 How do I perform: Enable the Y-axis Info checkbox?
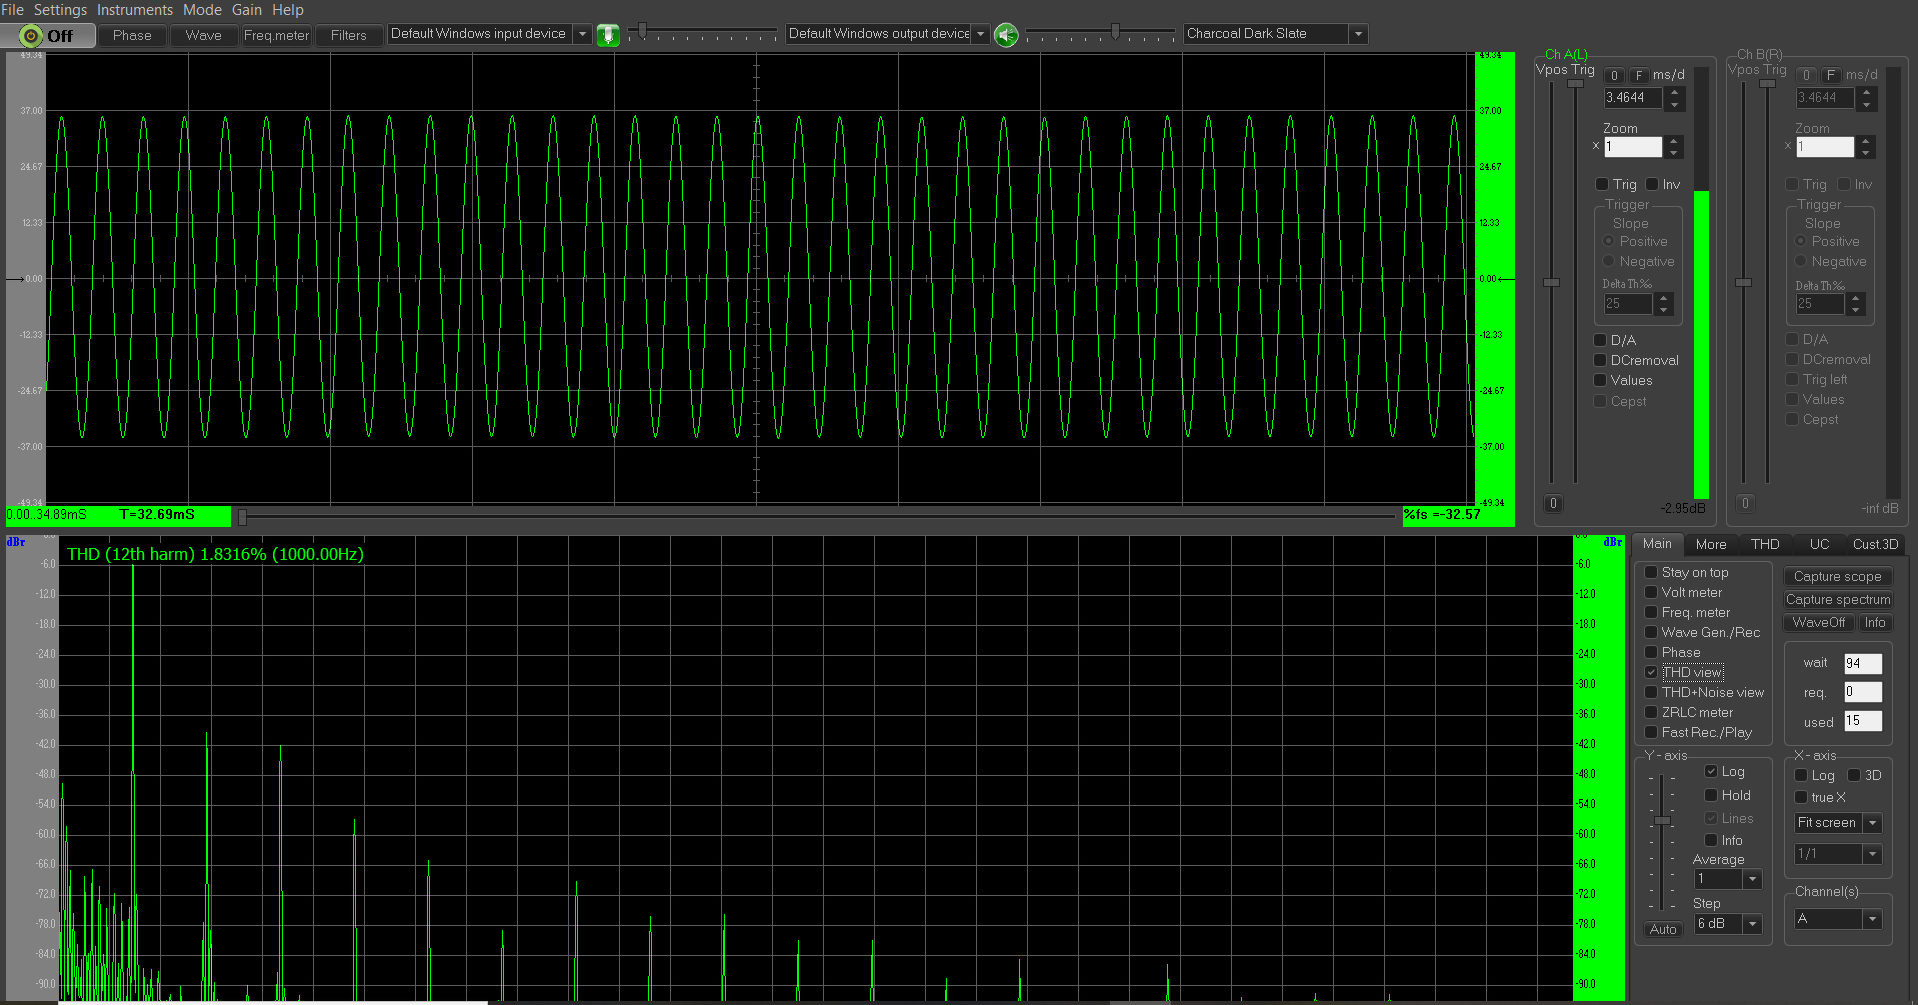click(x=1711, y=840)
